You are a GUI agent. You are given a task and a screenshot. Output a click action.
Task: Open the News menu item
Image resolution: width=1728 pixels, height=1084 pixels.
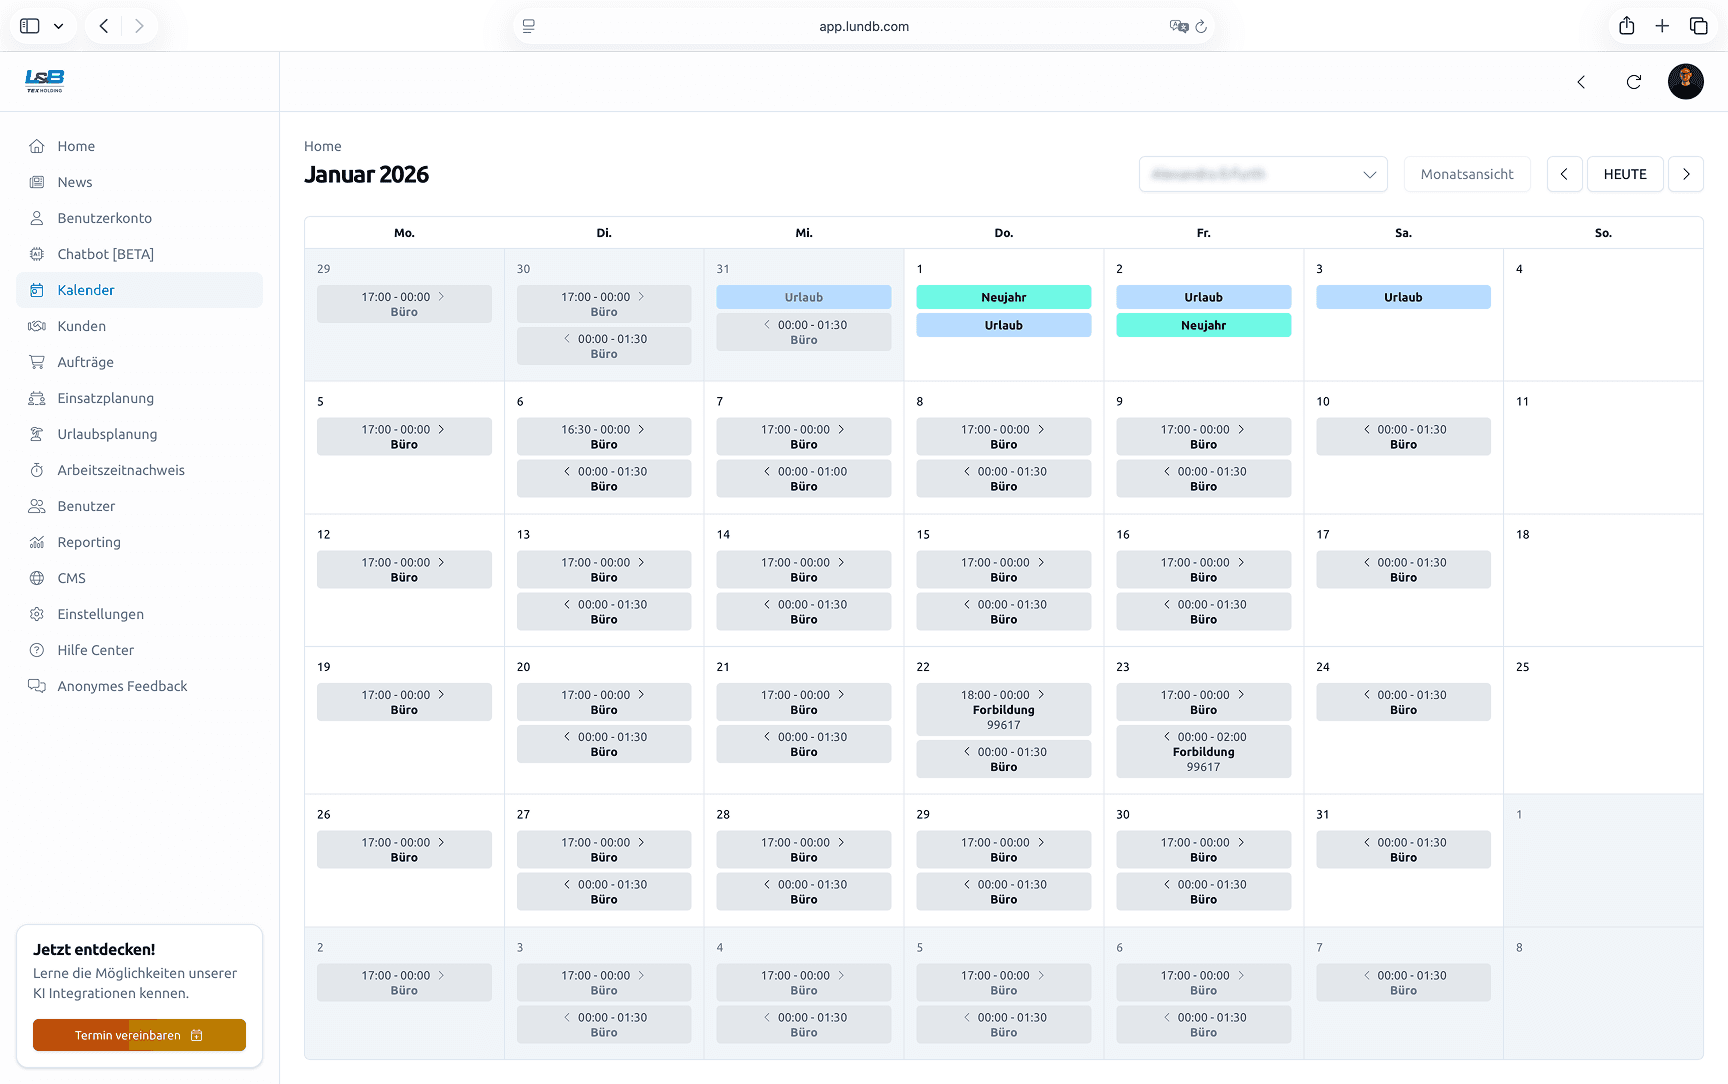pyautogui.click(x=74, y=182)
